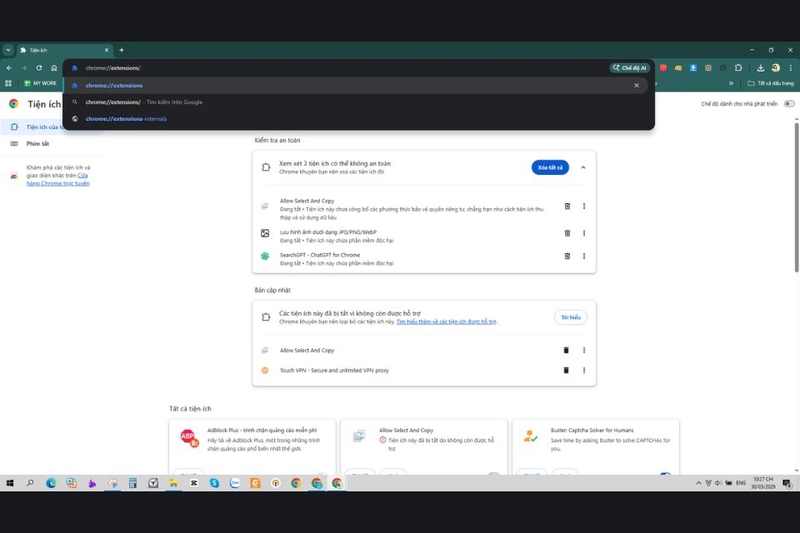Click the taskbar clock showing 10:27 CH

(763, 483)
